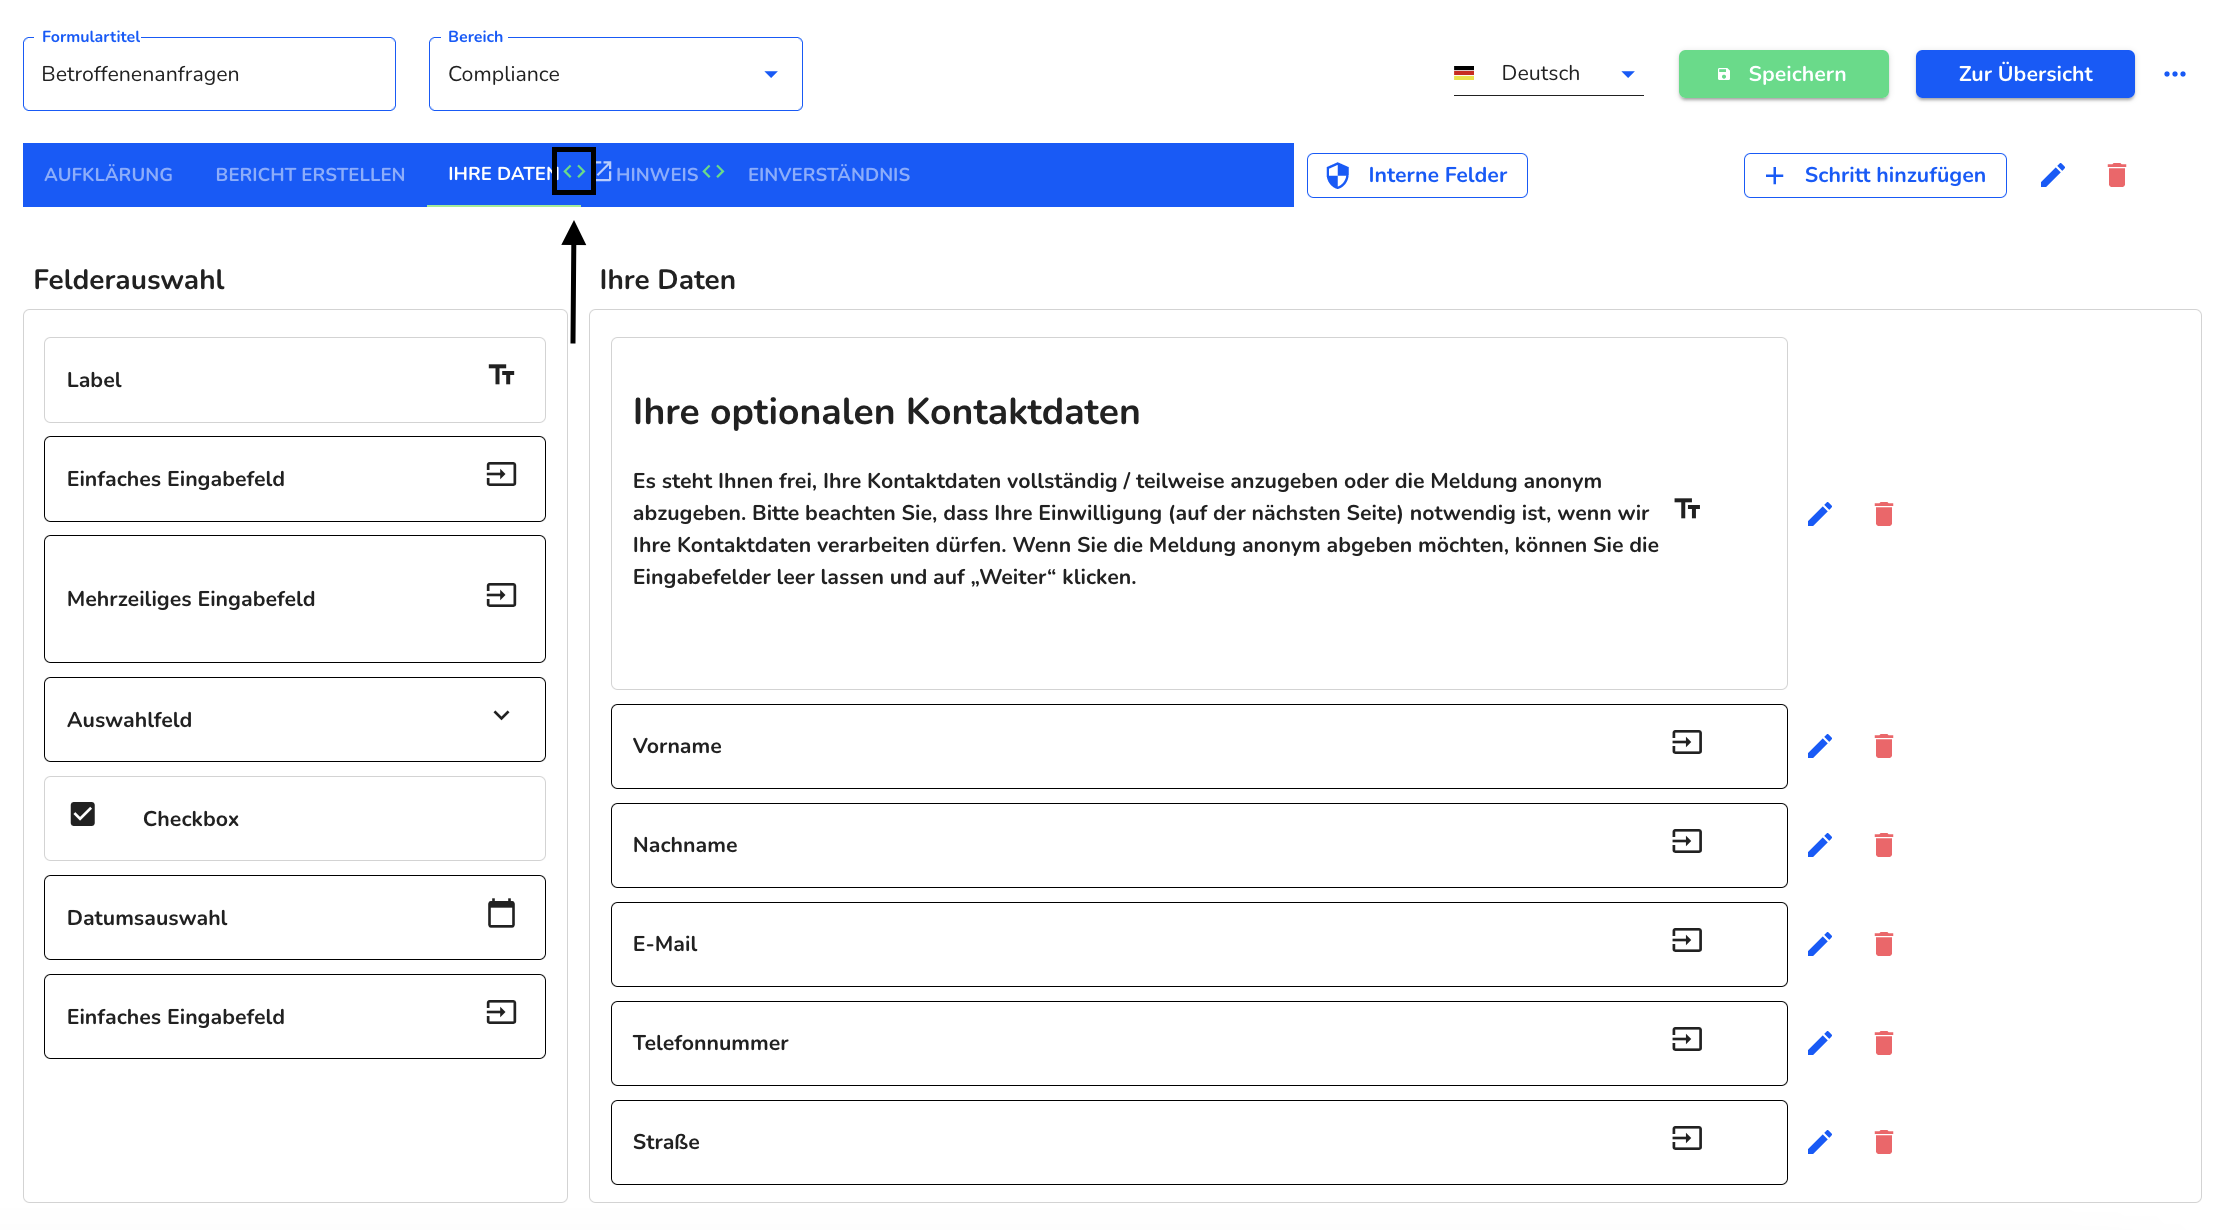The height and width of the screenshot is (1230, 2236).
Task: Select the Mehrzeiliges Eingabefeld item
Action: (295, 599)
